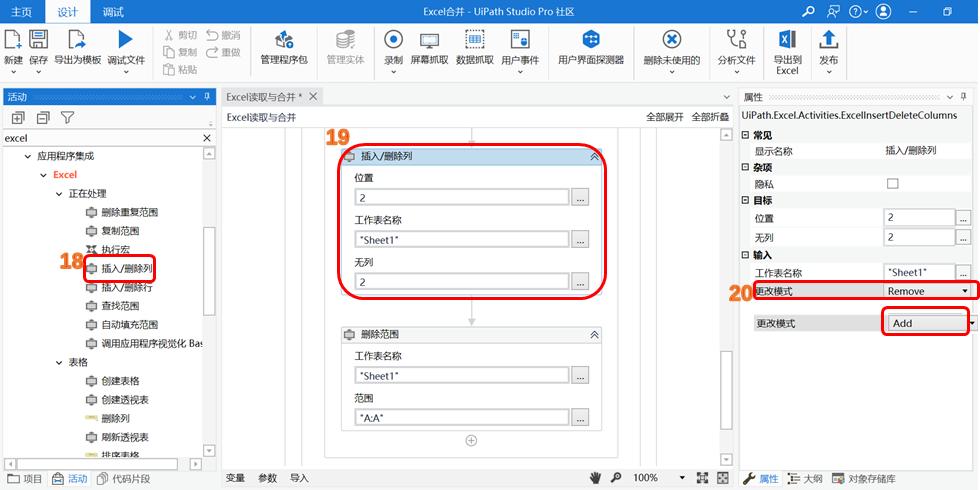This screenshot has height=490, width=980.
Task: Click 分析文件 (Analyze File) icon
Action: click(x=736, y=40)
